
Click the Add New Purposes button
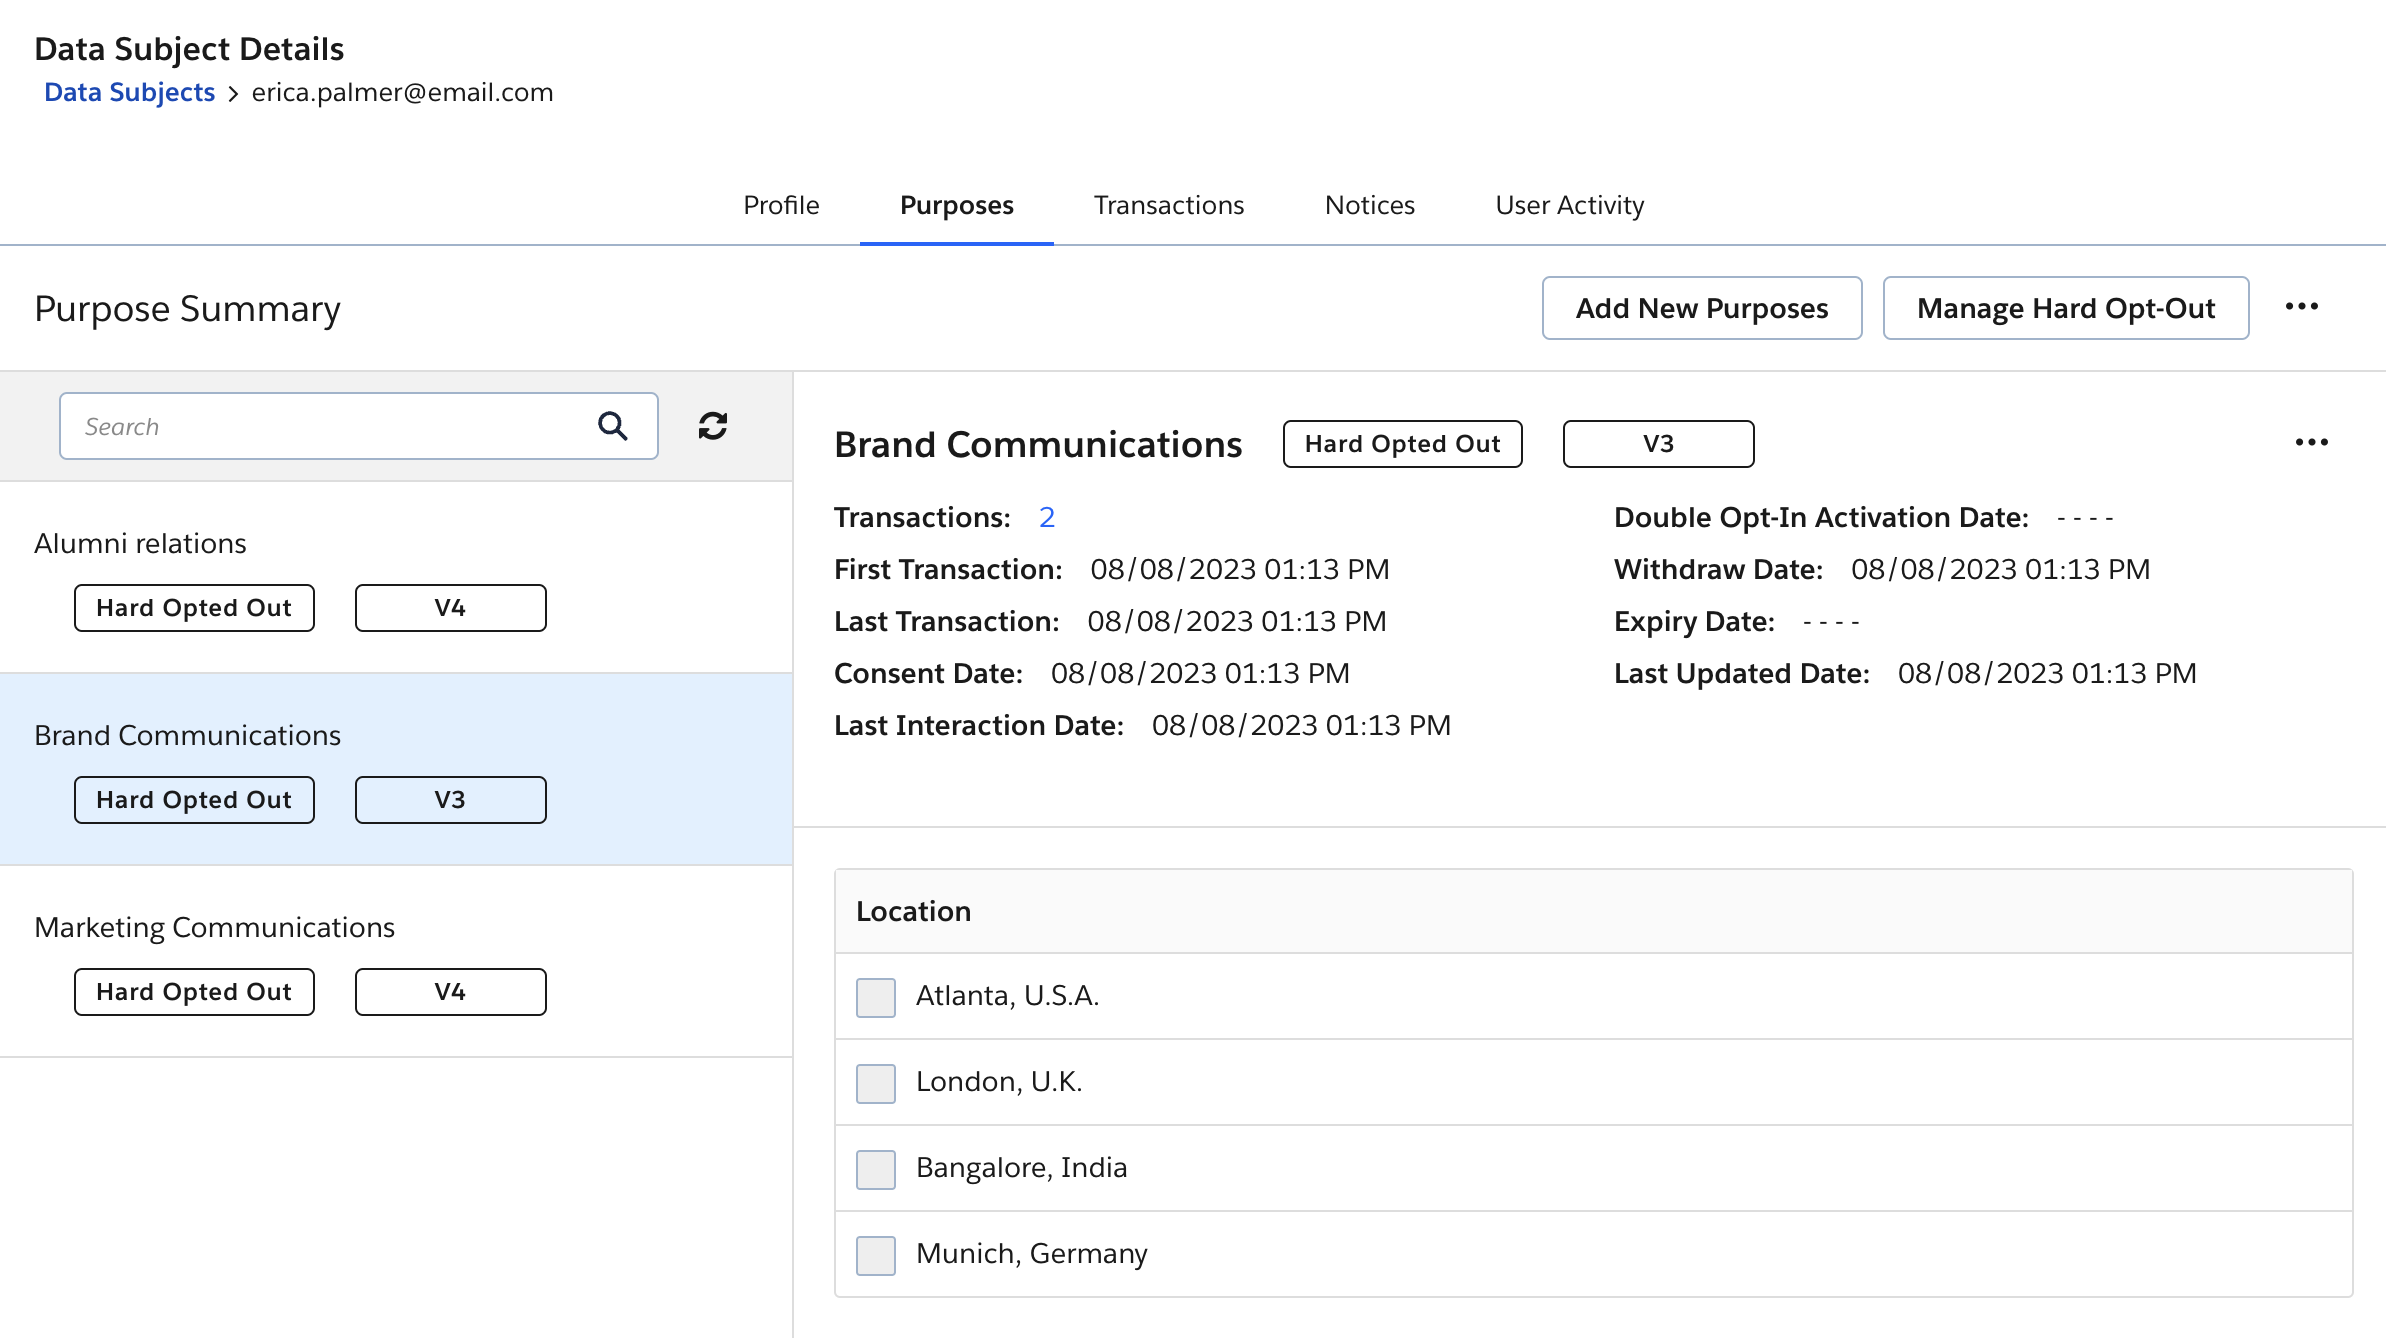pos(1701,307)
